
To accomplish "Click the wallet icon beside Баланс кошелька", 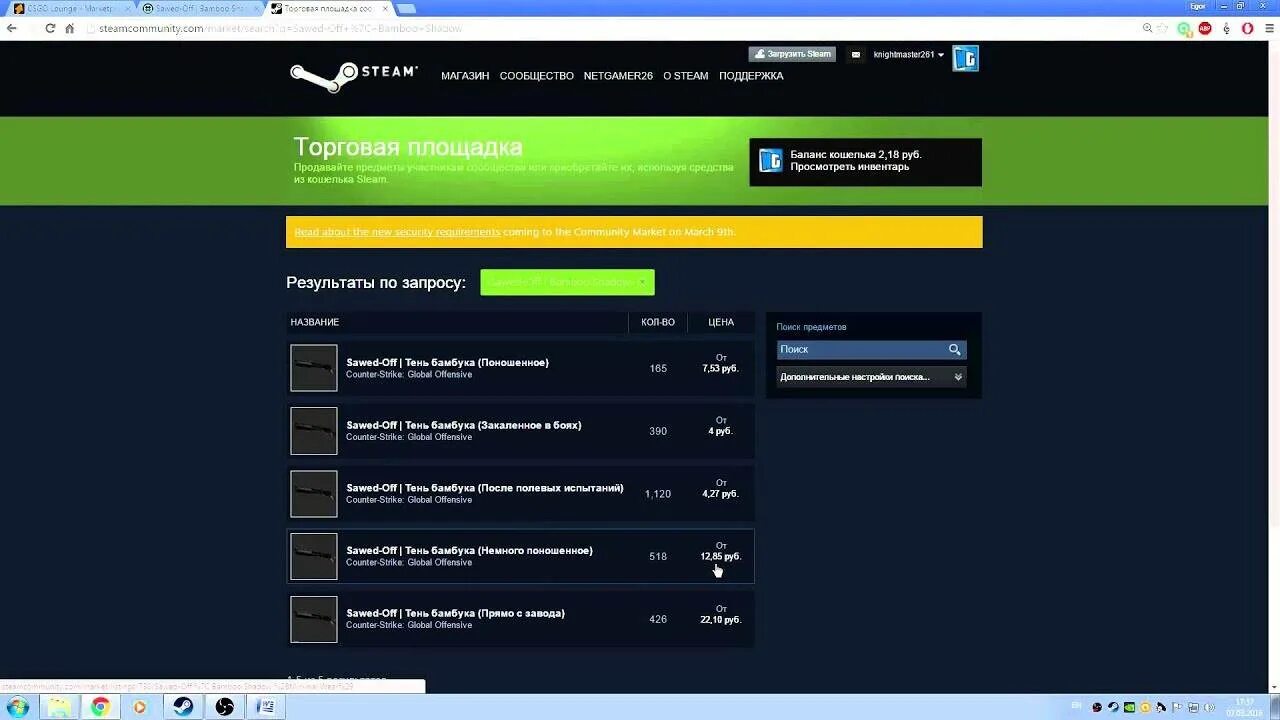I will 770,161.
